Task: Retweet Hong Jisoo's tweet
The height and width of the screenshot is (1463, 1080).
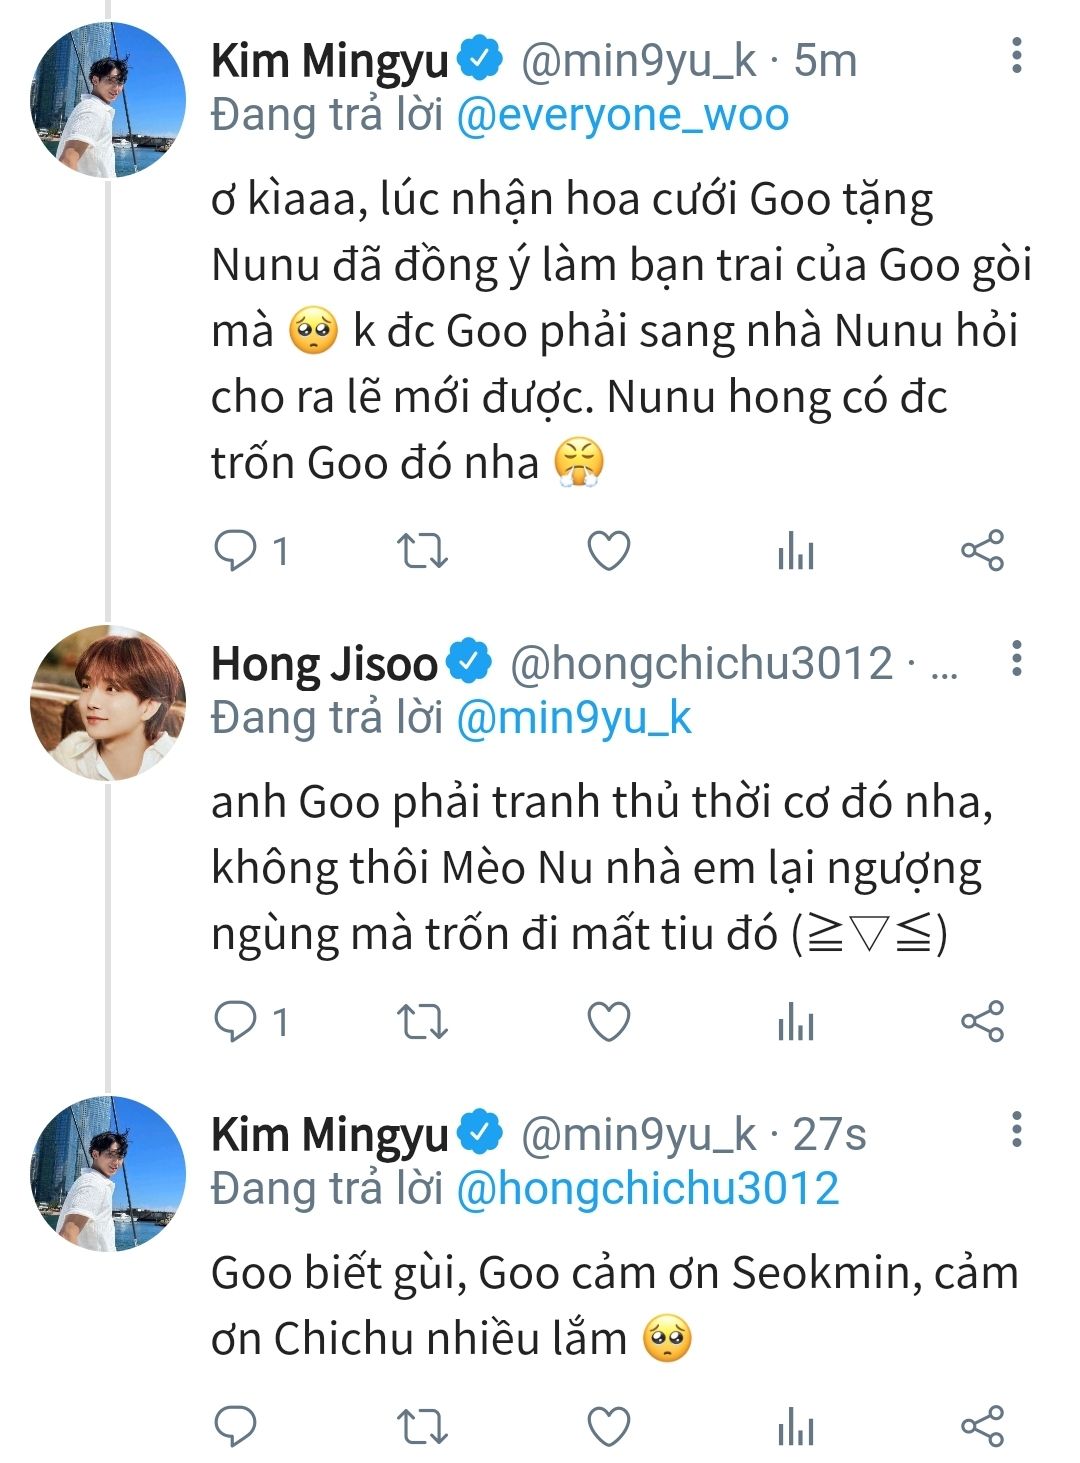Action: (x=422, y=1022)
